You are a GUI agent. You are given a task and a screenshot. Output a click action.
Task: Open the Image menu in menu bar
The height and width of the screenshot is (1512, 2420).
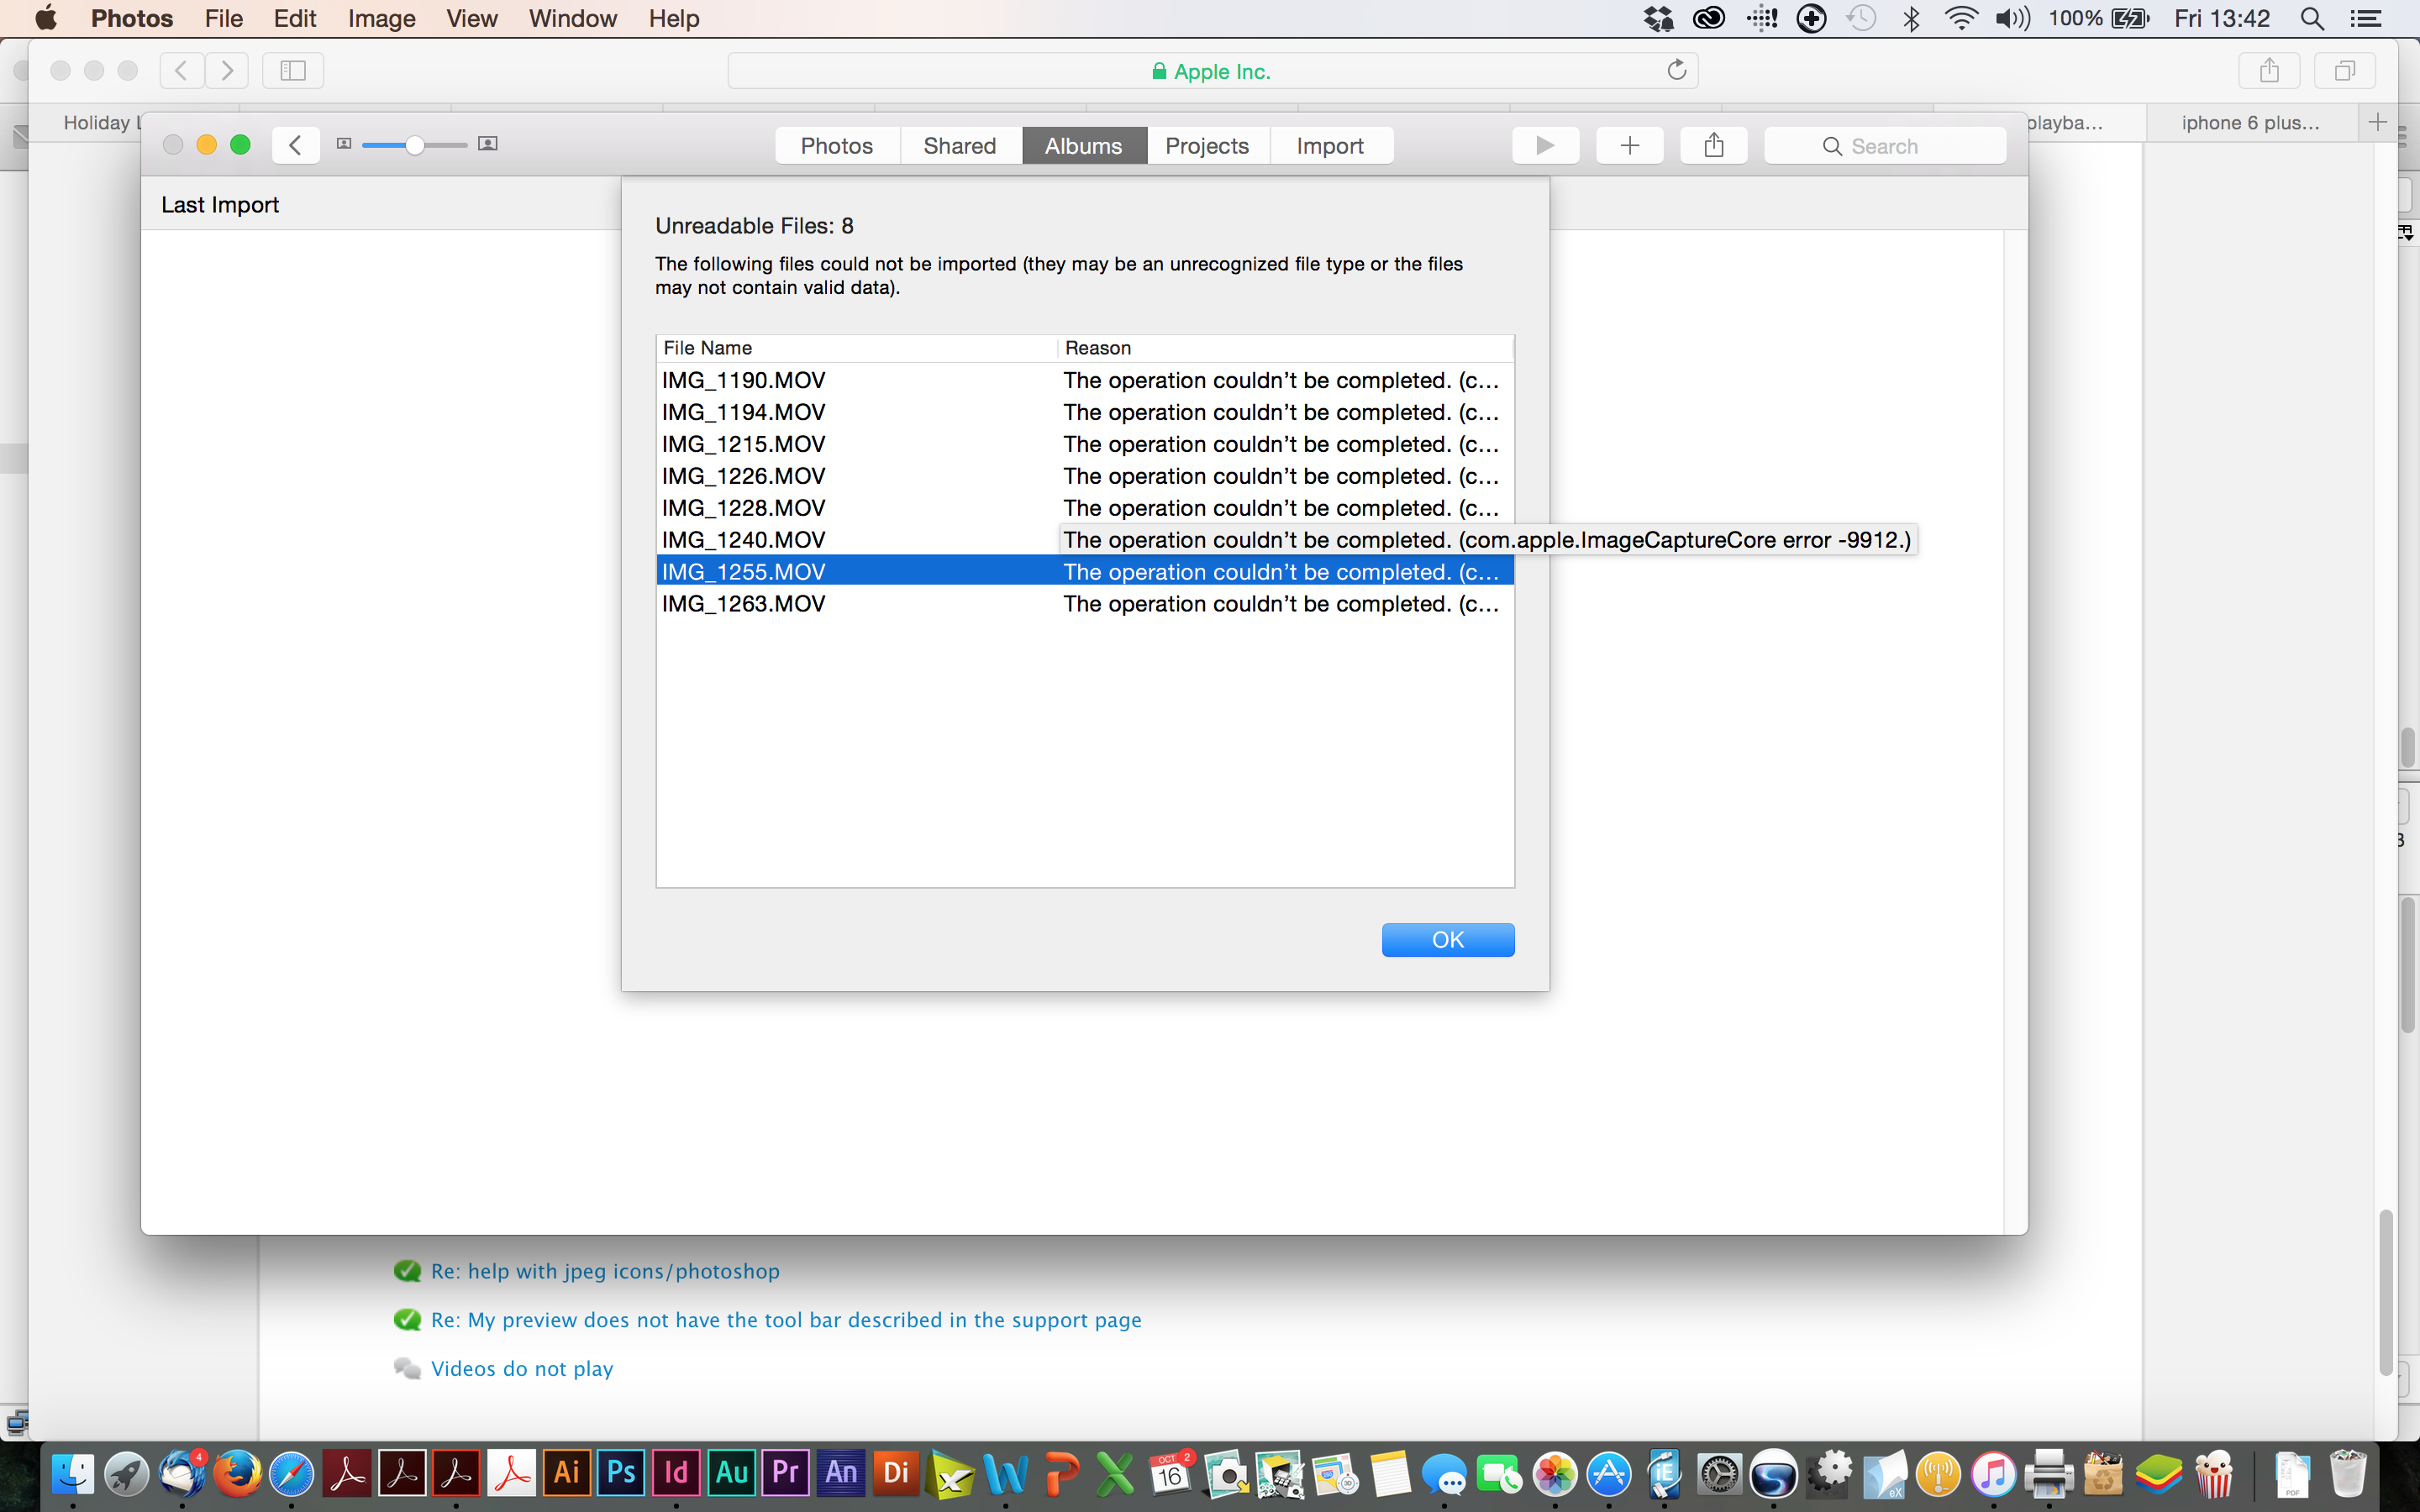(381, 18)
